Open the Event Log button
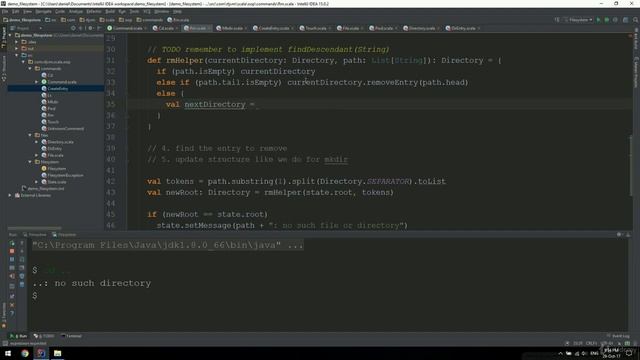The height and width of the screenshot is (360, 640). tap(618, 336)
